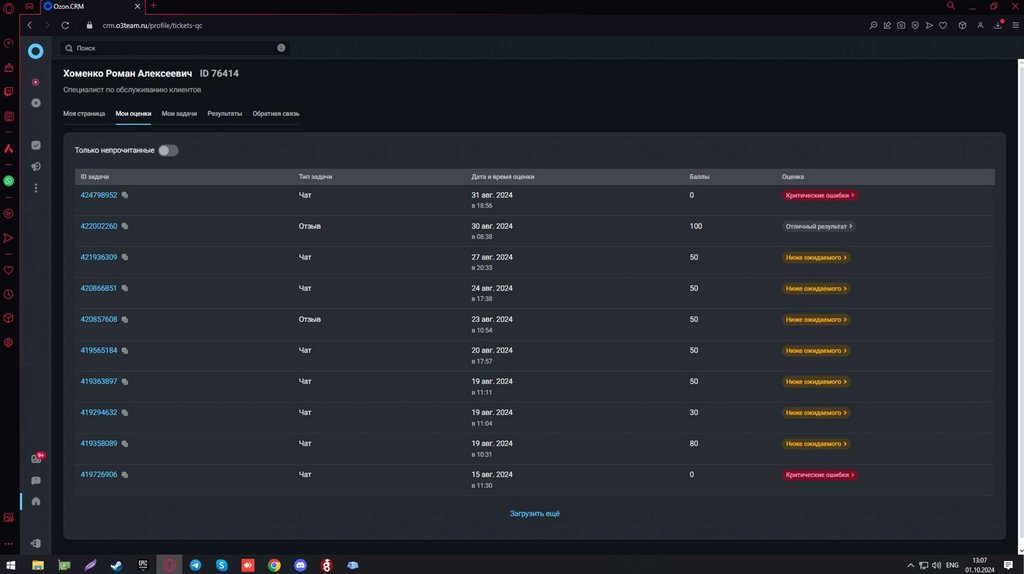Open a new browser tab with plus button
This screenshot has width=1024, height=574.
point(153,6)
